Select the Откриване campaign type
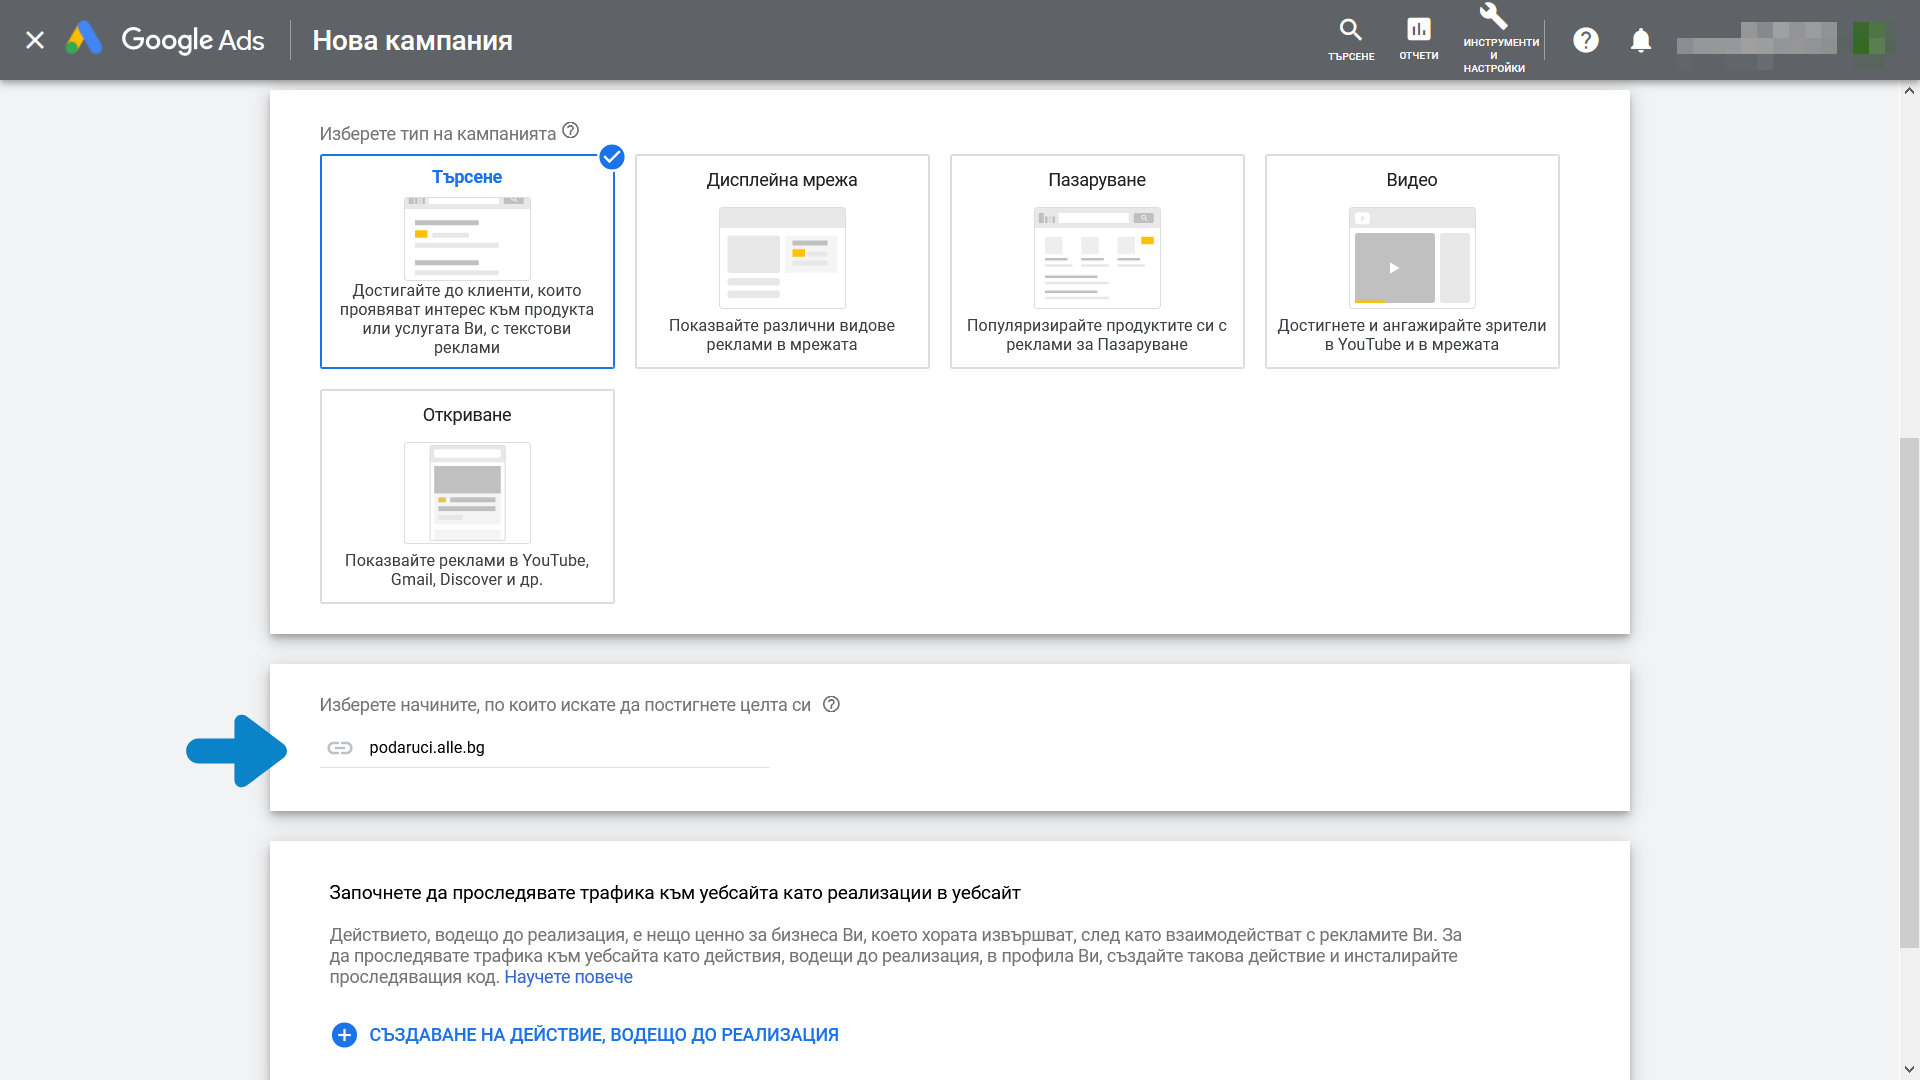Viewport: 1920px width, 1080px height. pos(467,496)
